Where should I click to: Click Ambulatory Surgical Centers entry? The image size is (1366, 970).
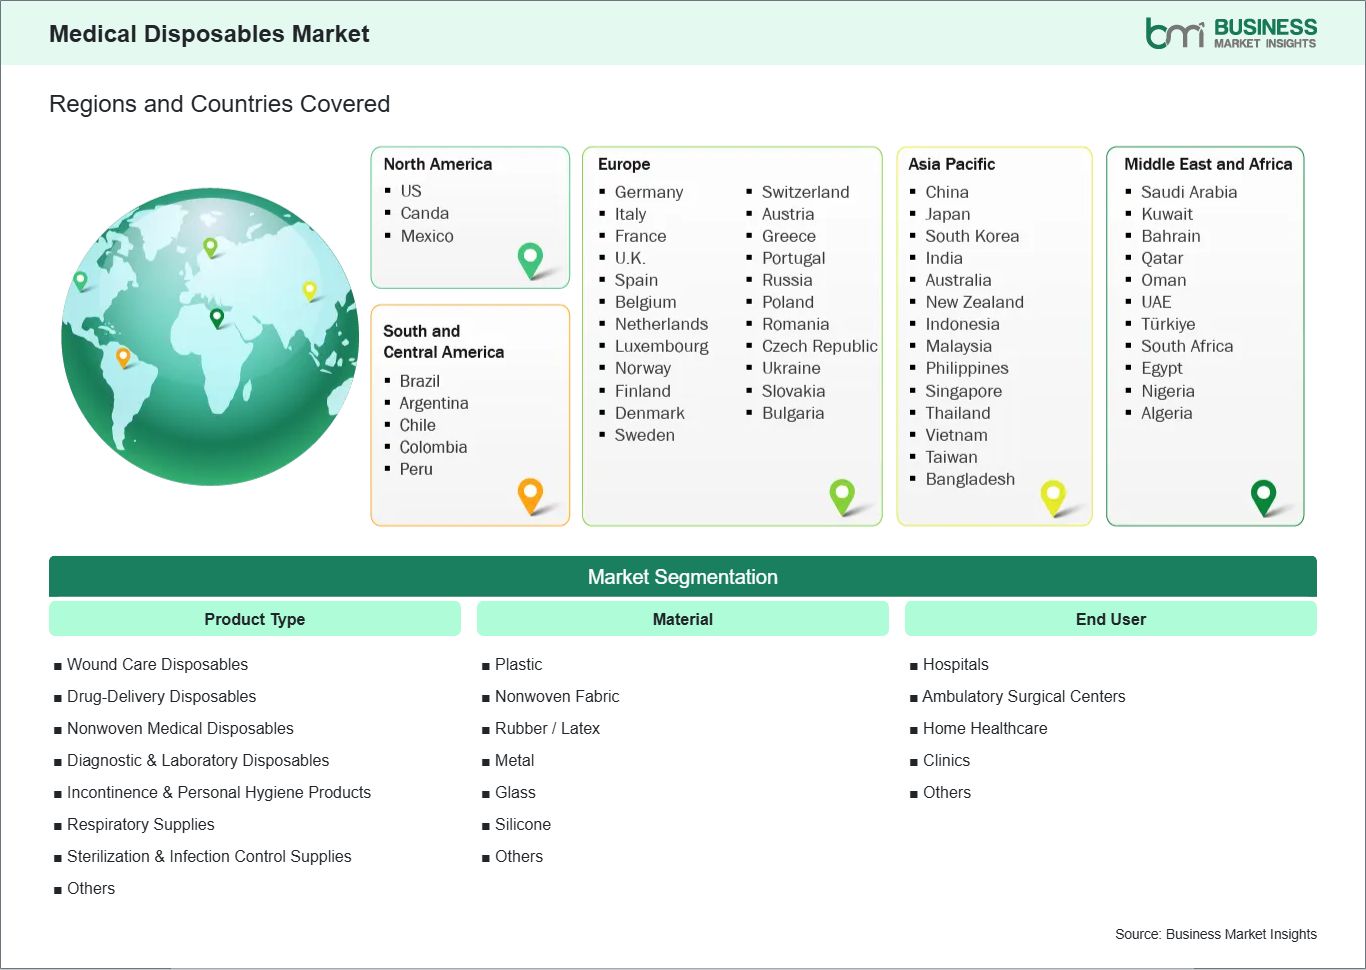click(1023, 696)
